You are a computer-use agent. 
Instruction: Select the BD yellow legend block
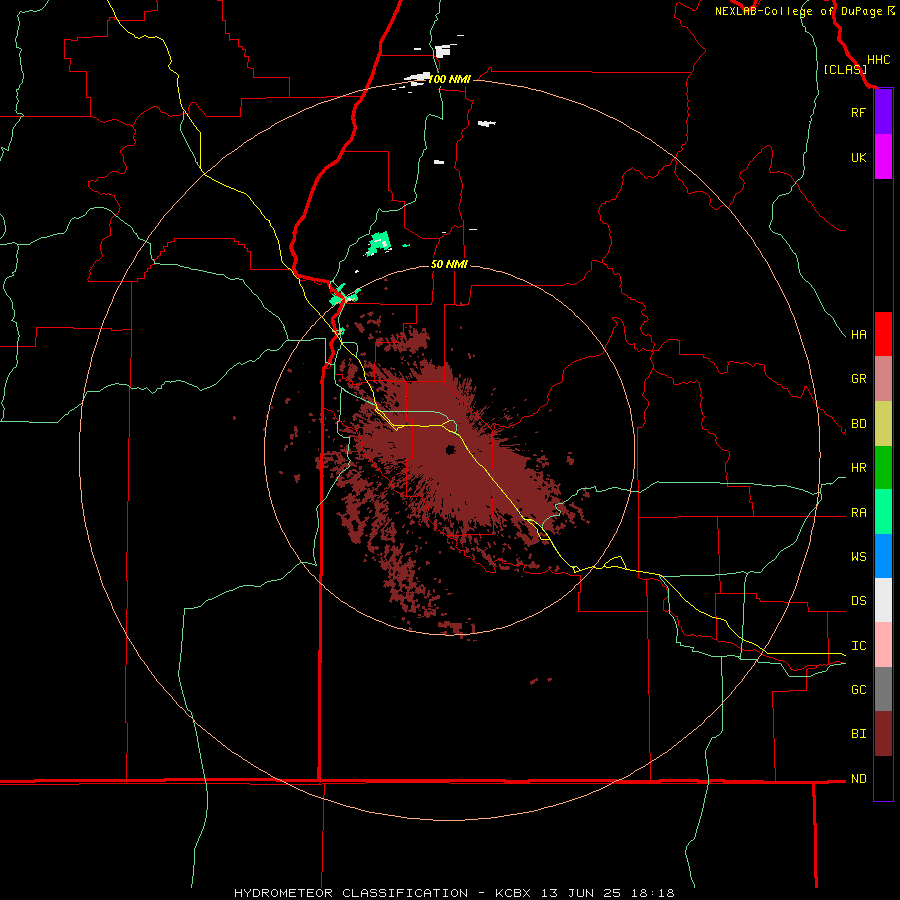[x=883, y=423]
